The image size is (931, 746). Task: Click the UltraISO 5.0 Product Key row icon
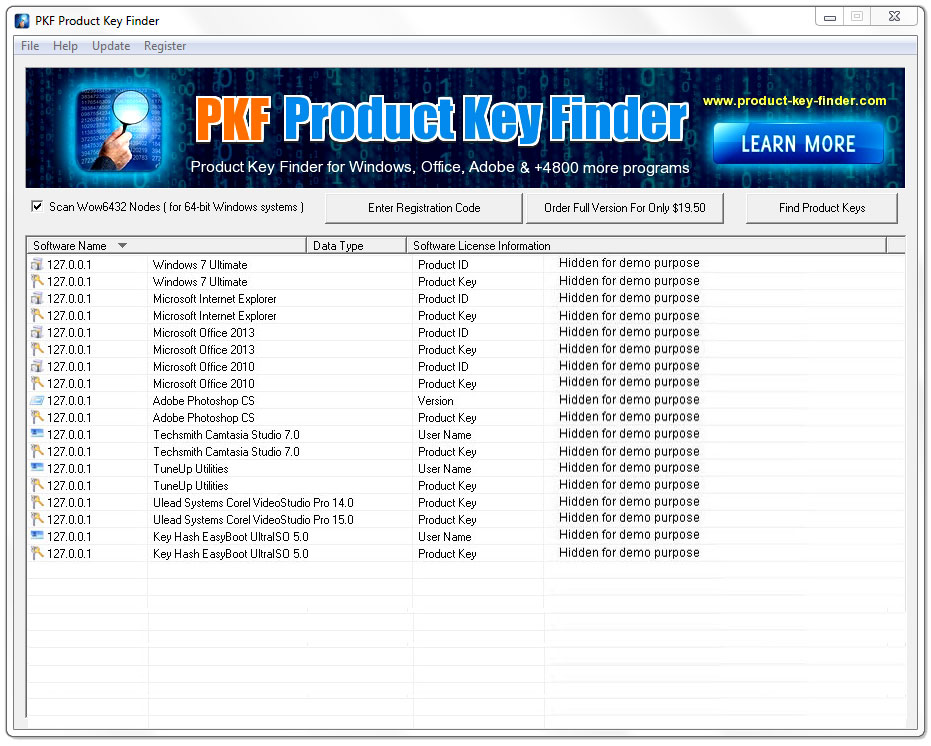pos(37,554)
